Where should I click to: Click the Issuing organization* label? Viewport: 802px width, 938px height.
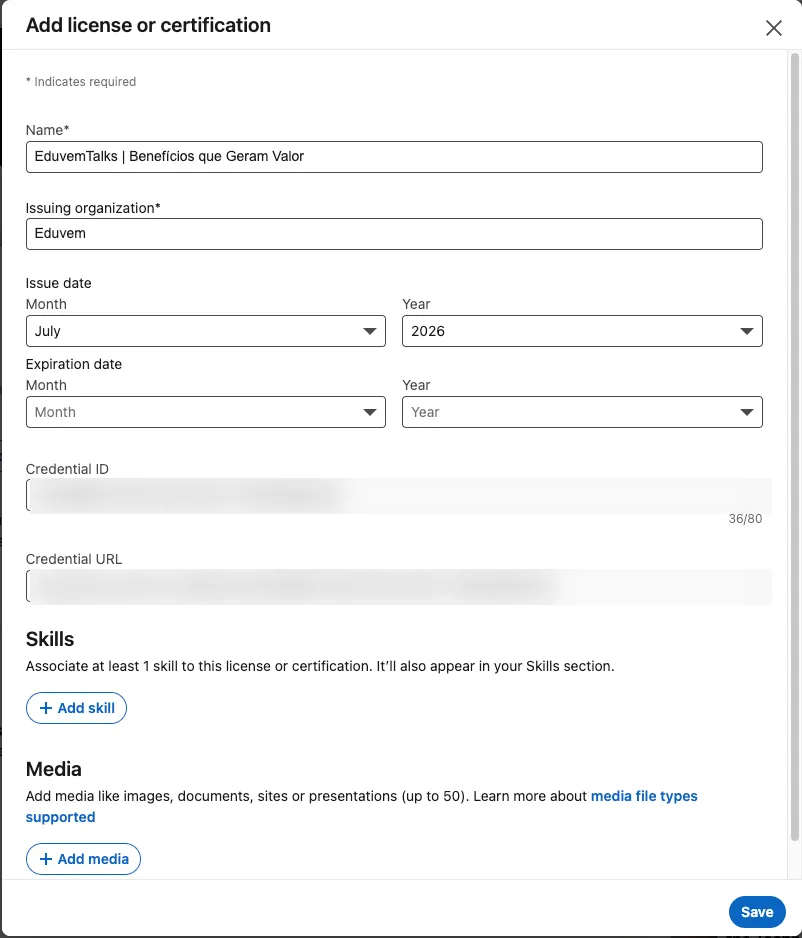pos(93,208)
